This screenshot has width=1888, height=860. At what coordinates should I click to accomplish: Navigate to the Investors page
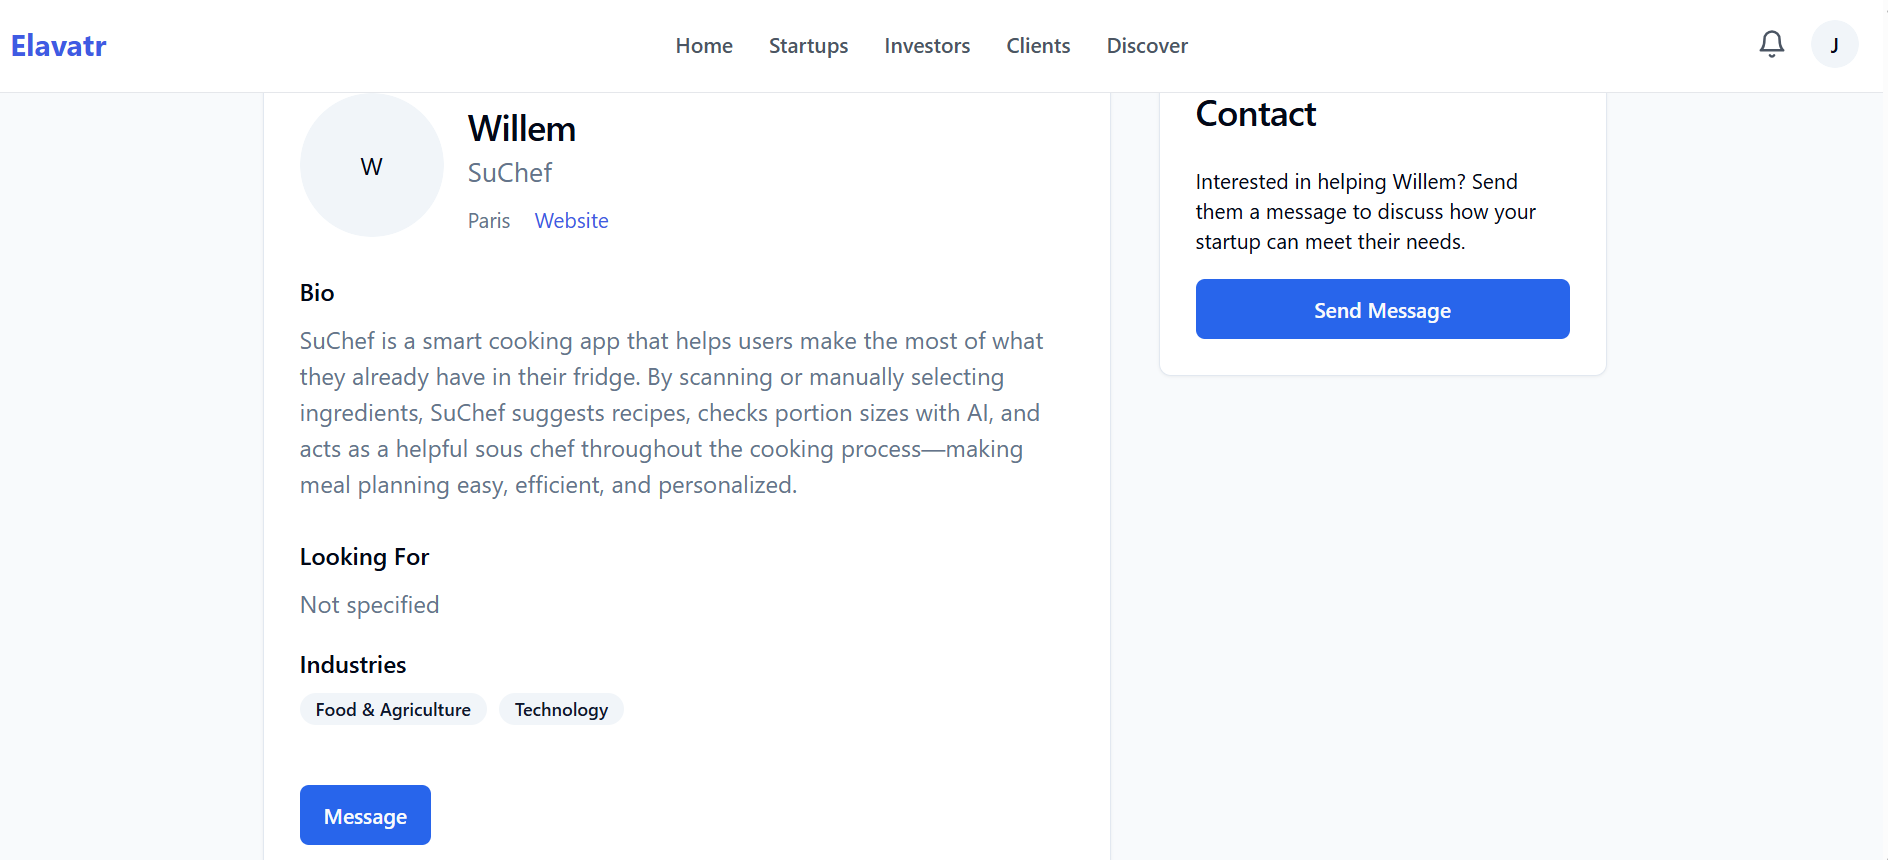tap(927, 46)
